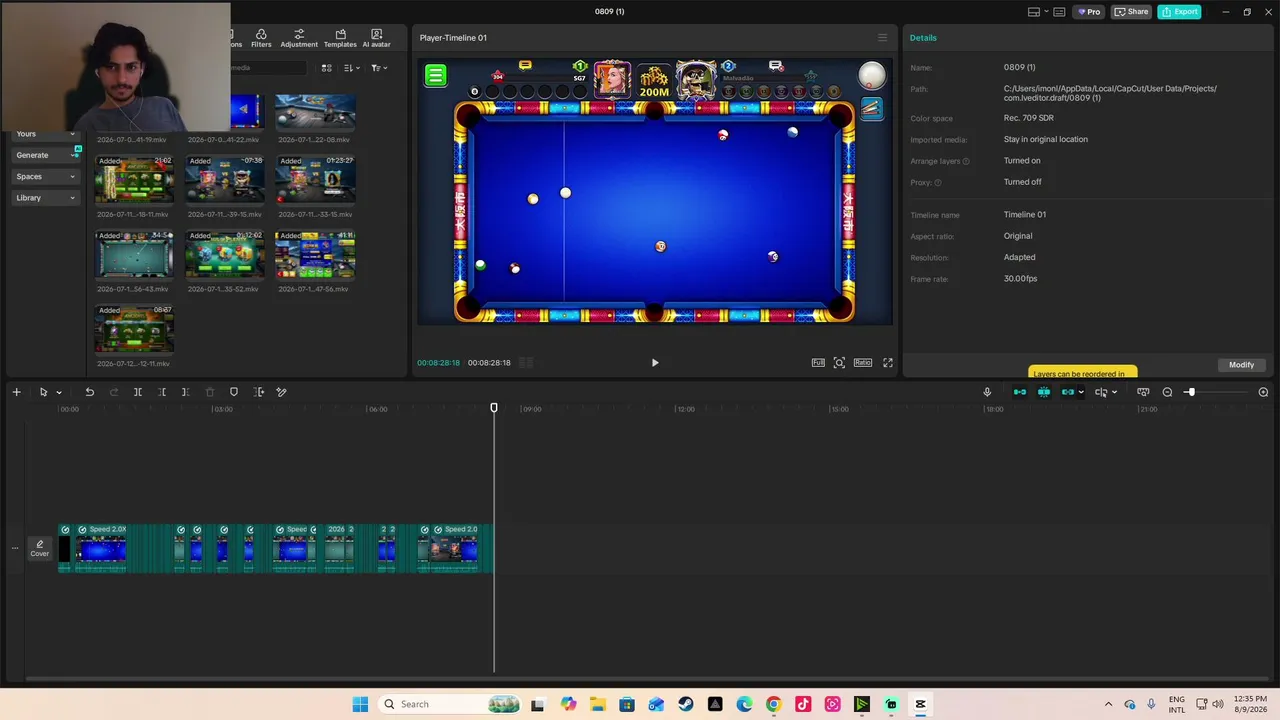Toggle main track magnet
The width and height of the screenshot is (1280, 720).
pos(1020,392)
